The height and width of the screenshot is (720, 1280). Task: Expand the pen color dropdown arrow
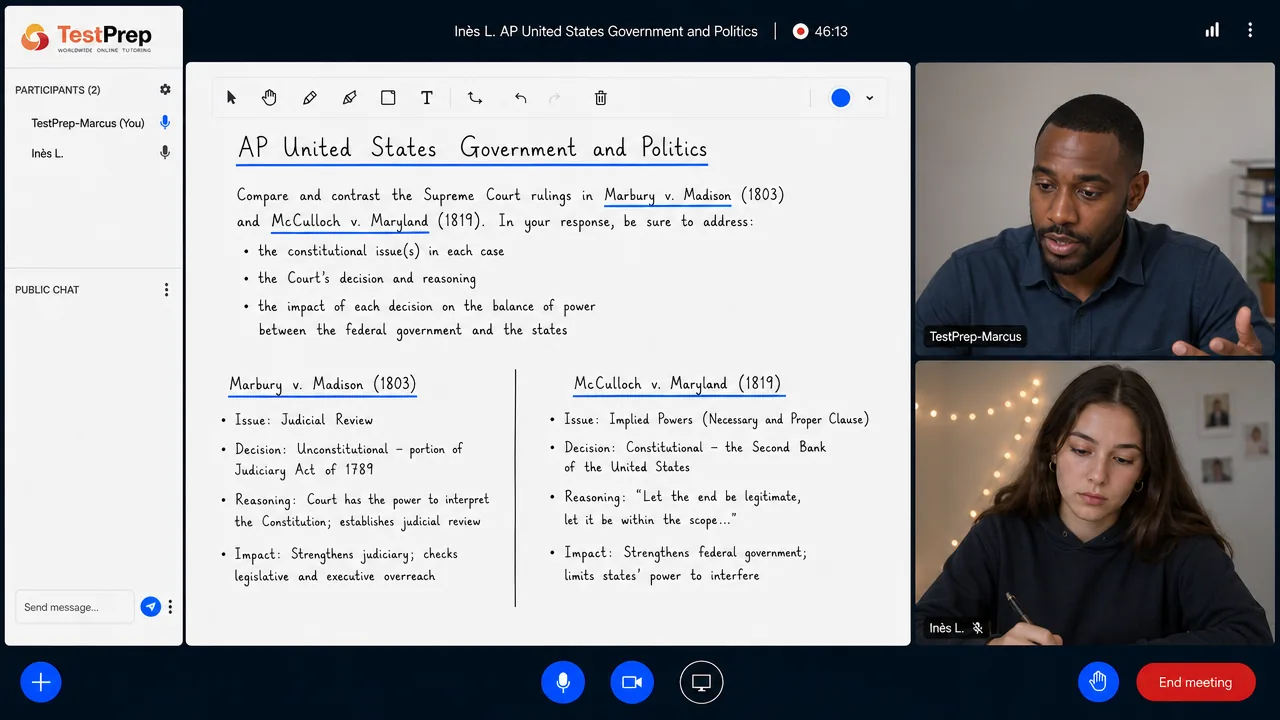tap(870, 98)
